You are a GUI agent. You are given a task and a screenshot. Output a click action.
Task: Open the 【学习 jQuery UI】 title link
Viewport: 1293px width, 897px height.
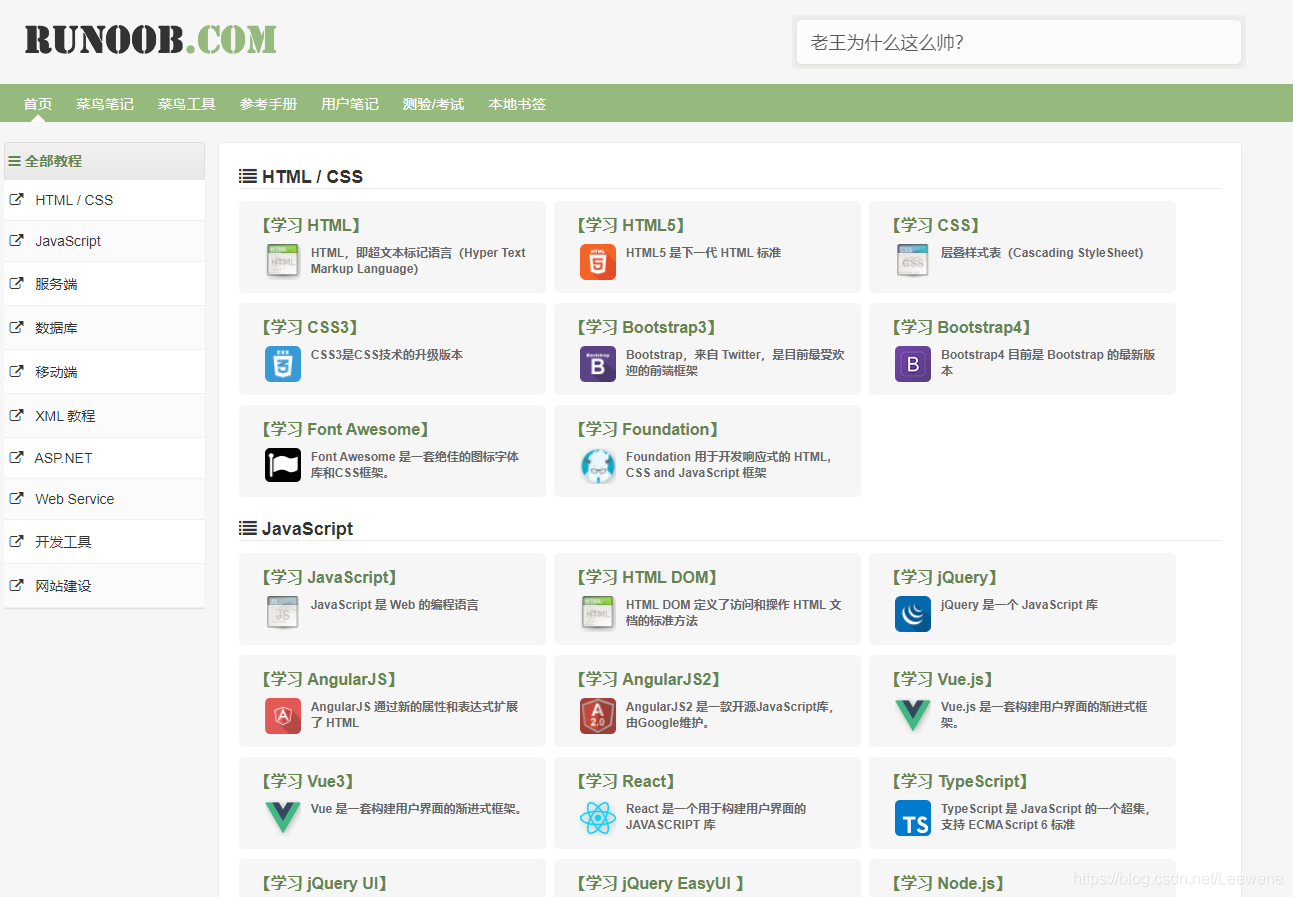click(324, 883)
